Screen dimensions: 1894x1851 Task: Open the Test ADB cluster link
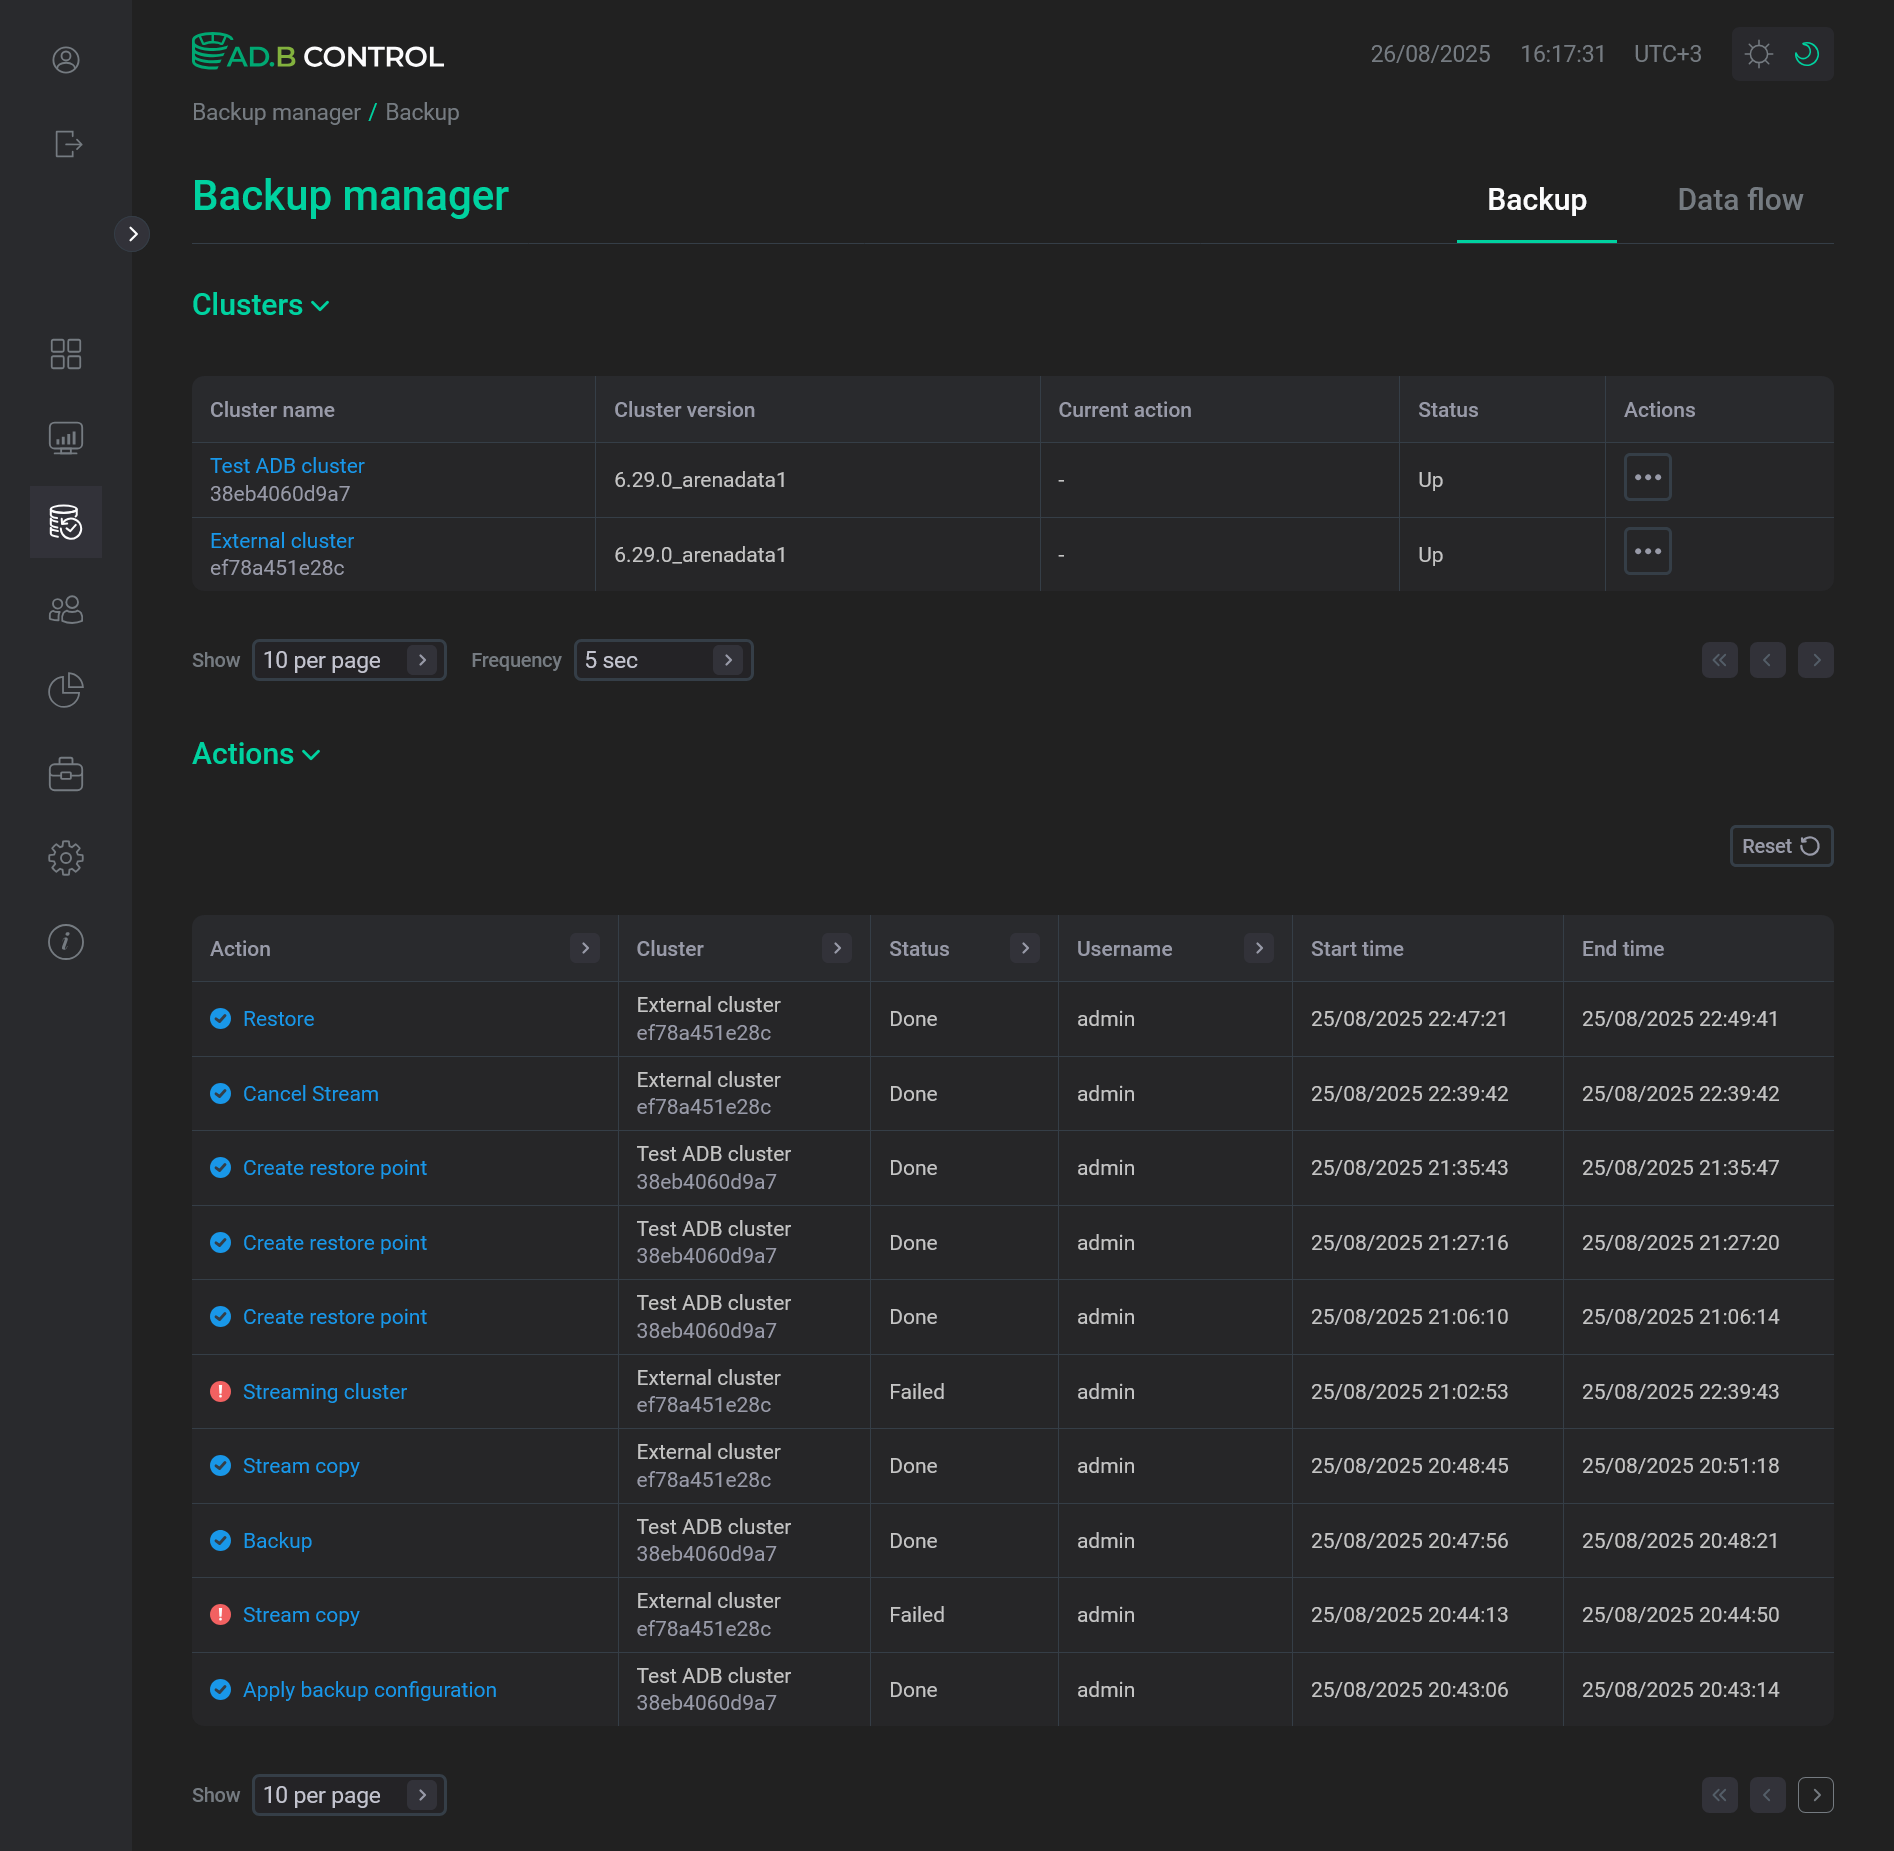(x=287, y=465)
